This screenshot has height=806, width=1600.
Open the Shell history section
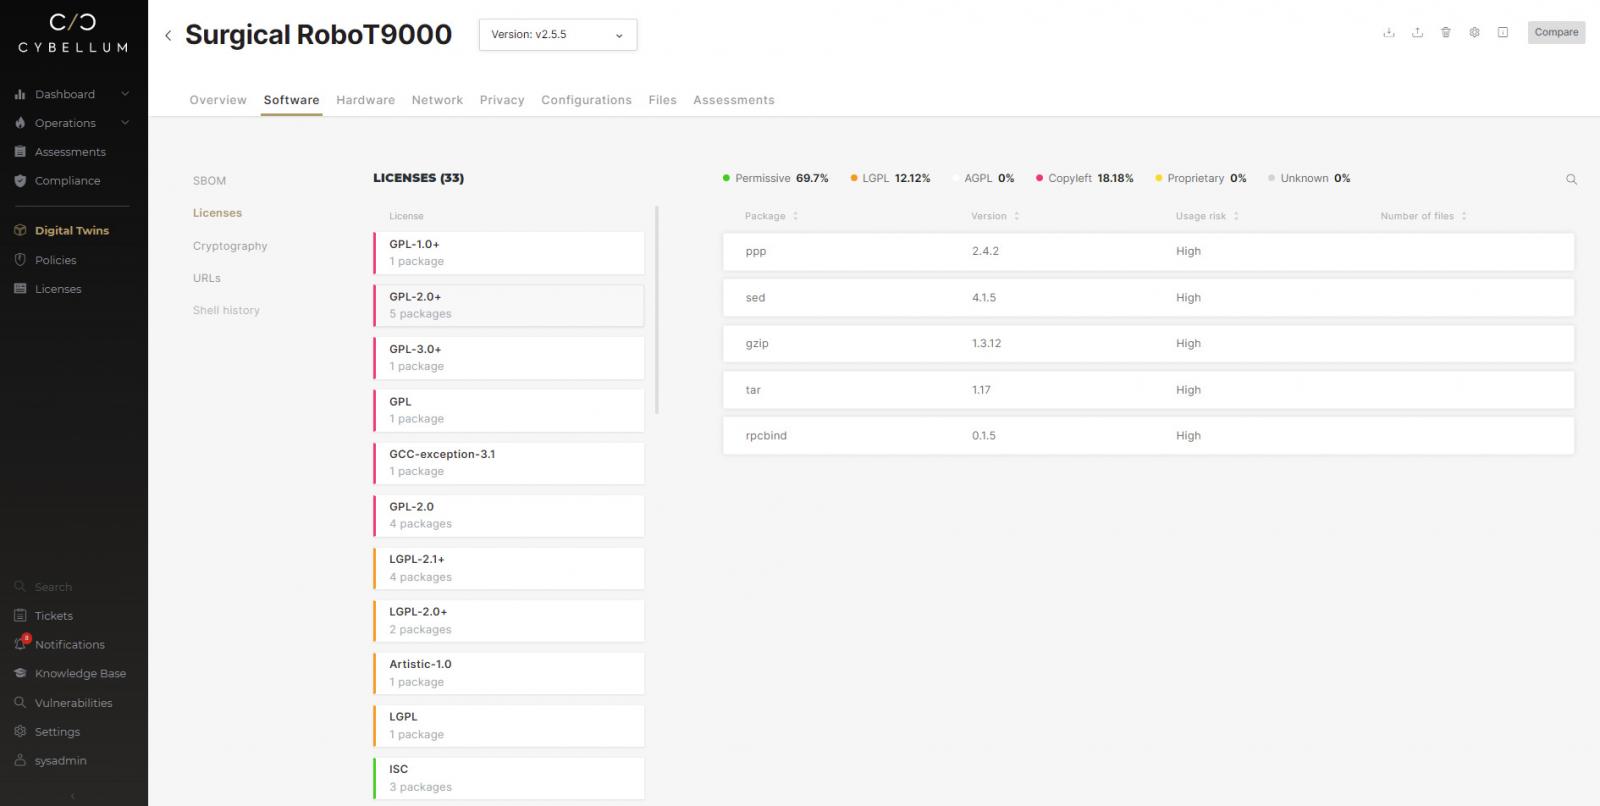point(226,310)
